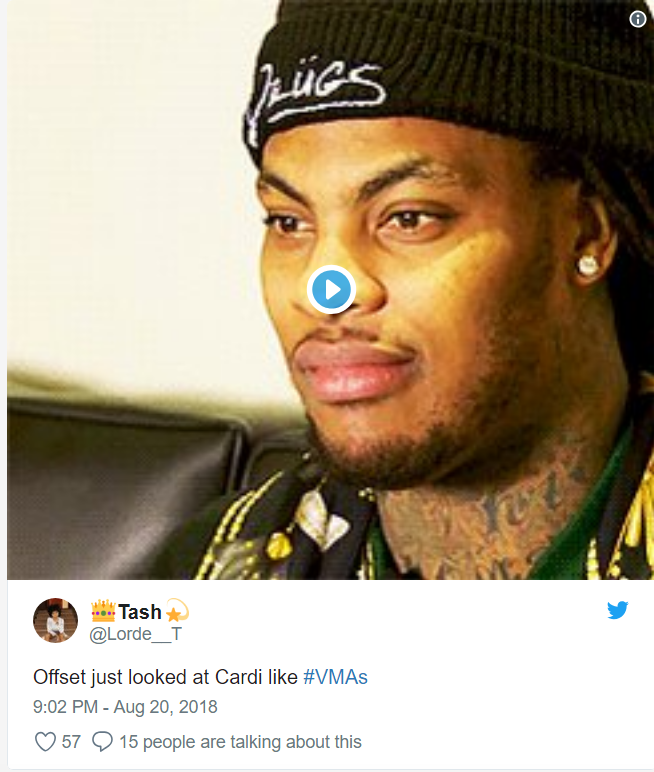Like the tweet with the heart icon
The height and width of the screenshot is (772, 654).
click(x=45, y=741)
